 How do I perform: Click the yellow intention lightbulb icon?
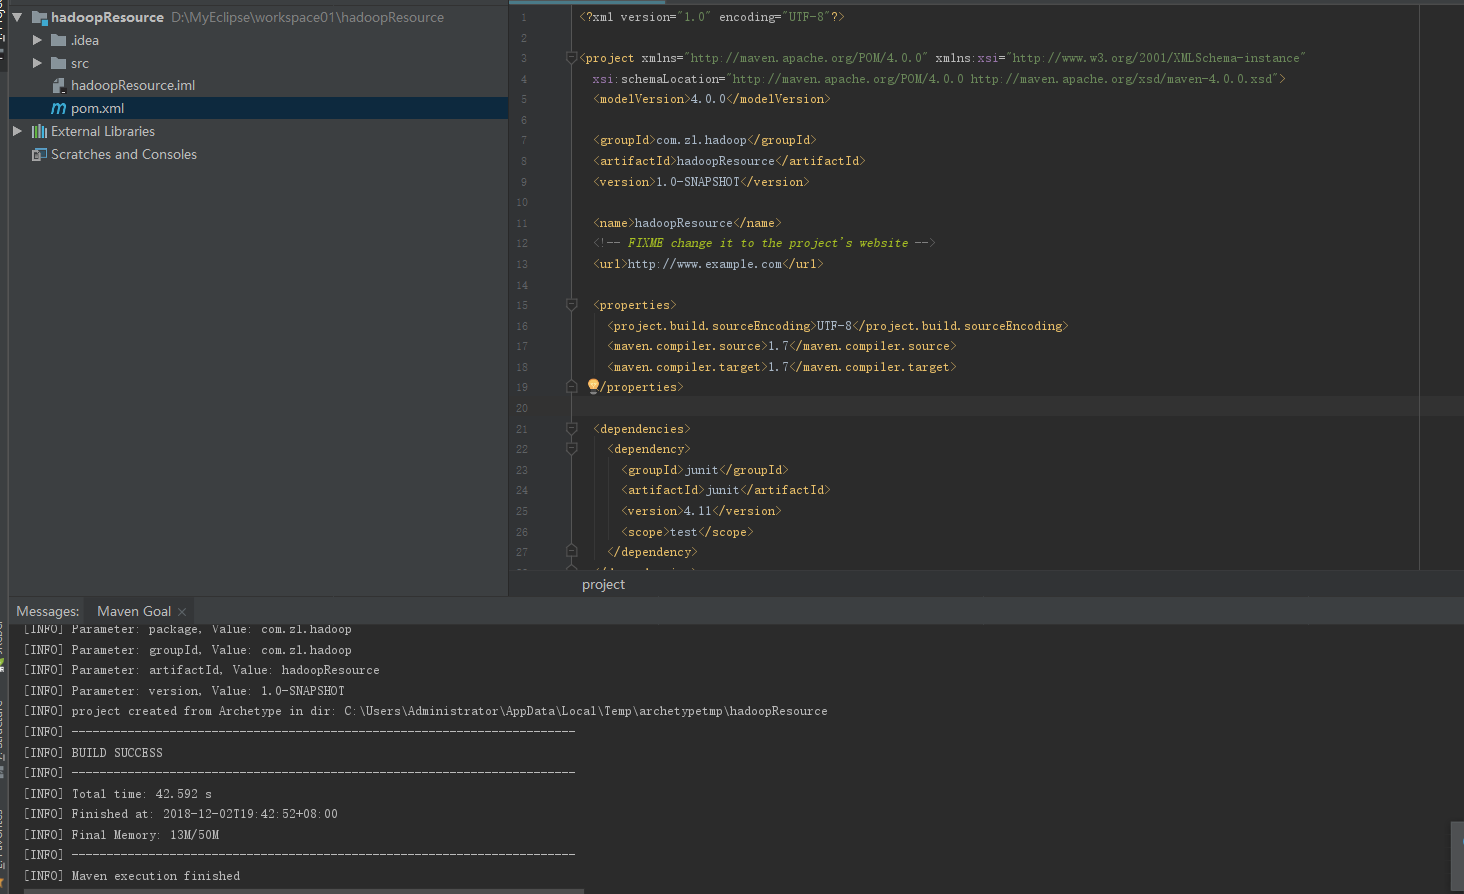[593, 385]
